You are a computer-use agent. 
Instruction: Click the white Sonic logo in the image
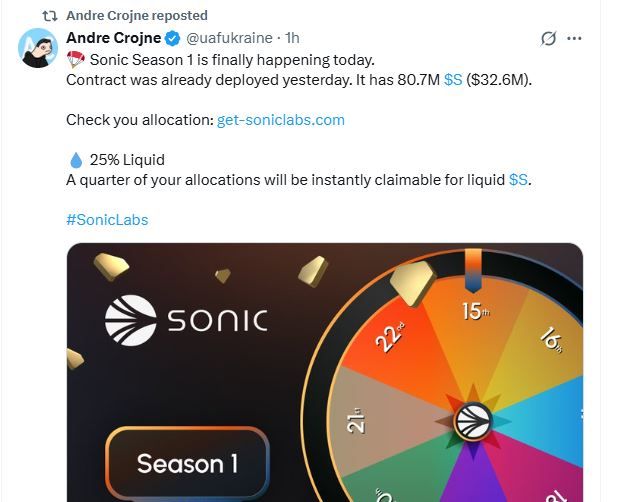point(130,319)
